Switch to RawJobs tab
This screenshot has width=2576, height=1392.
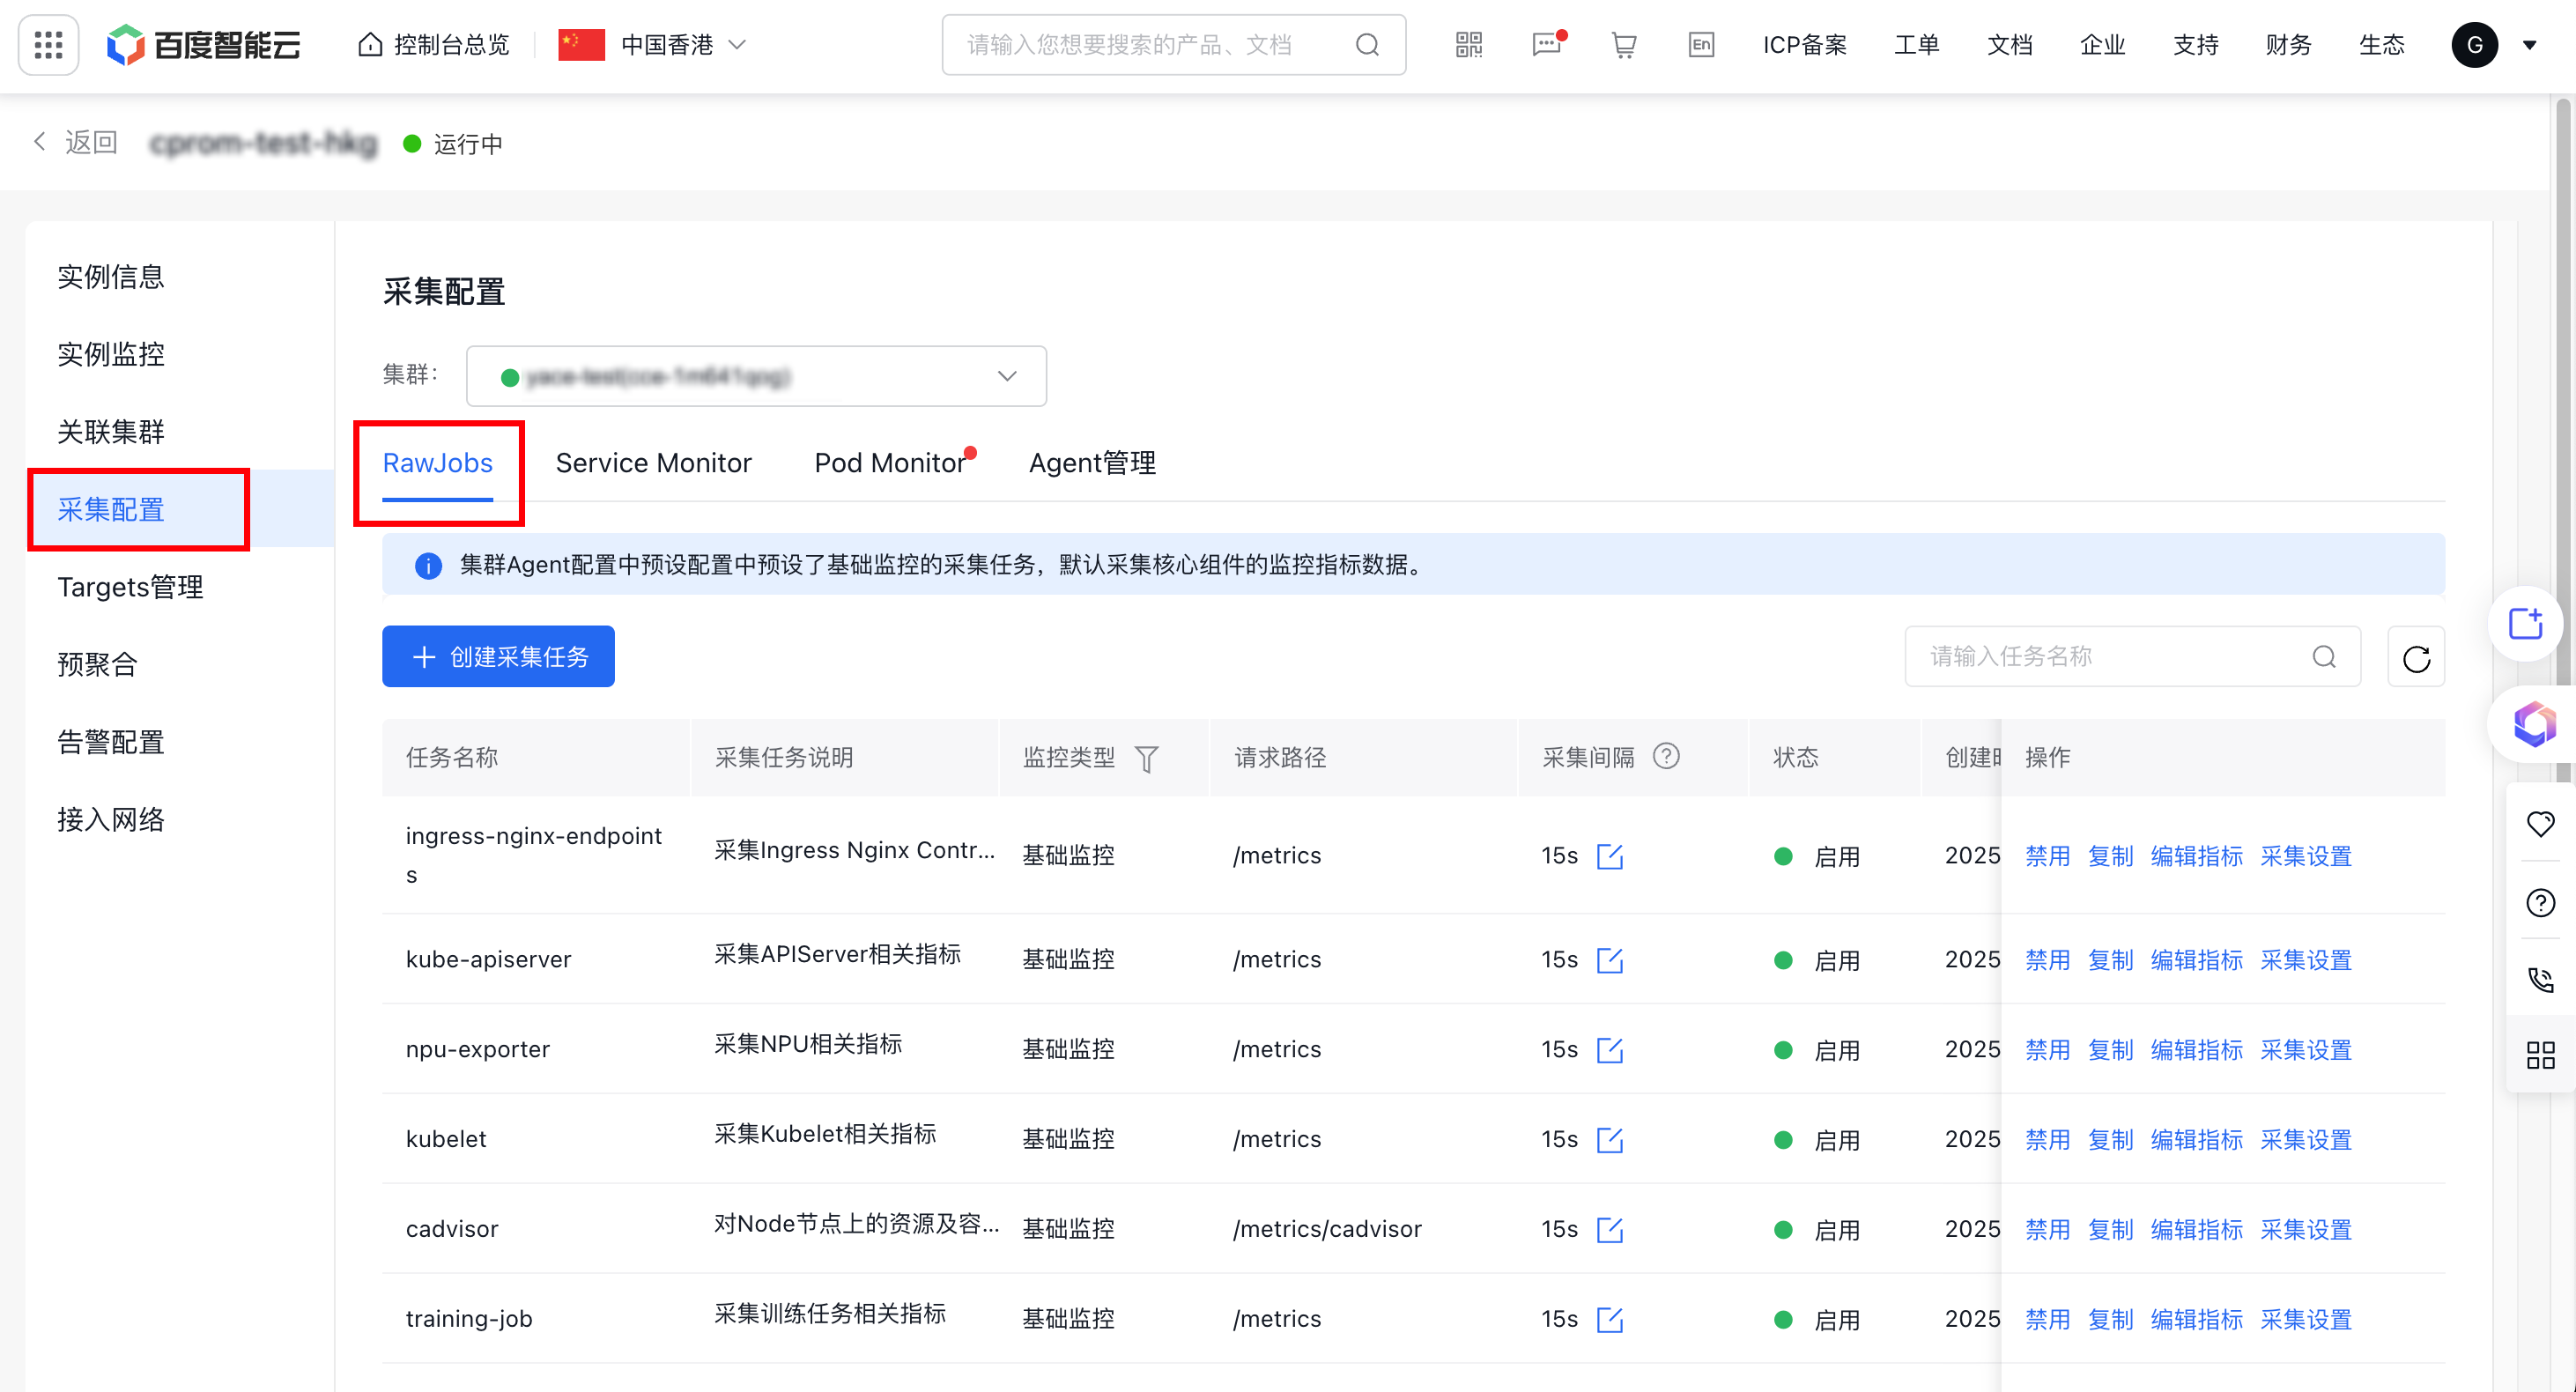pos(437,463)
